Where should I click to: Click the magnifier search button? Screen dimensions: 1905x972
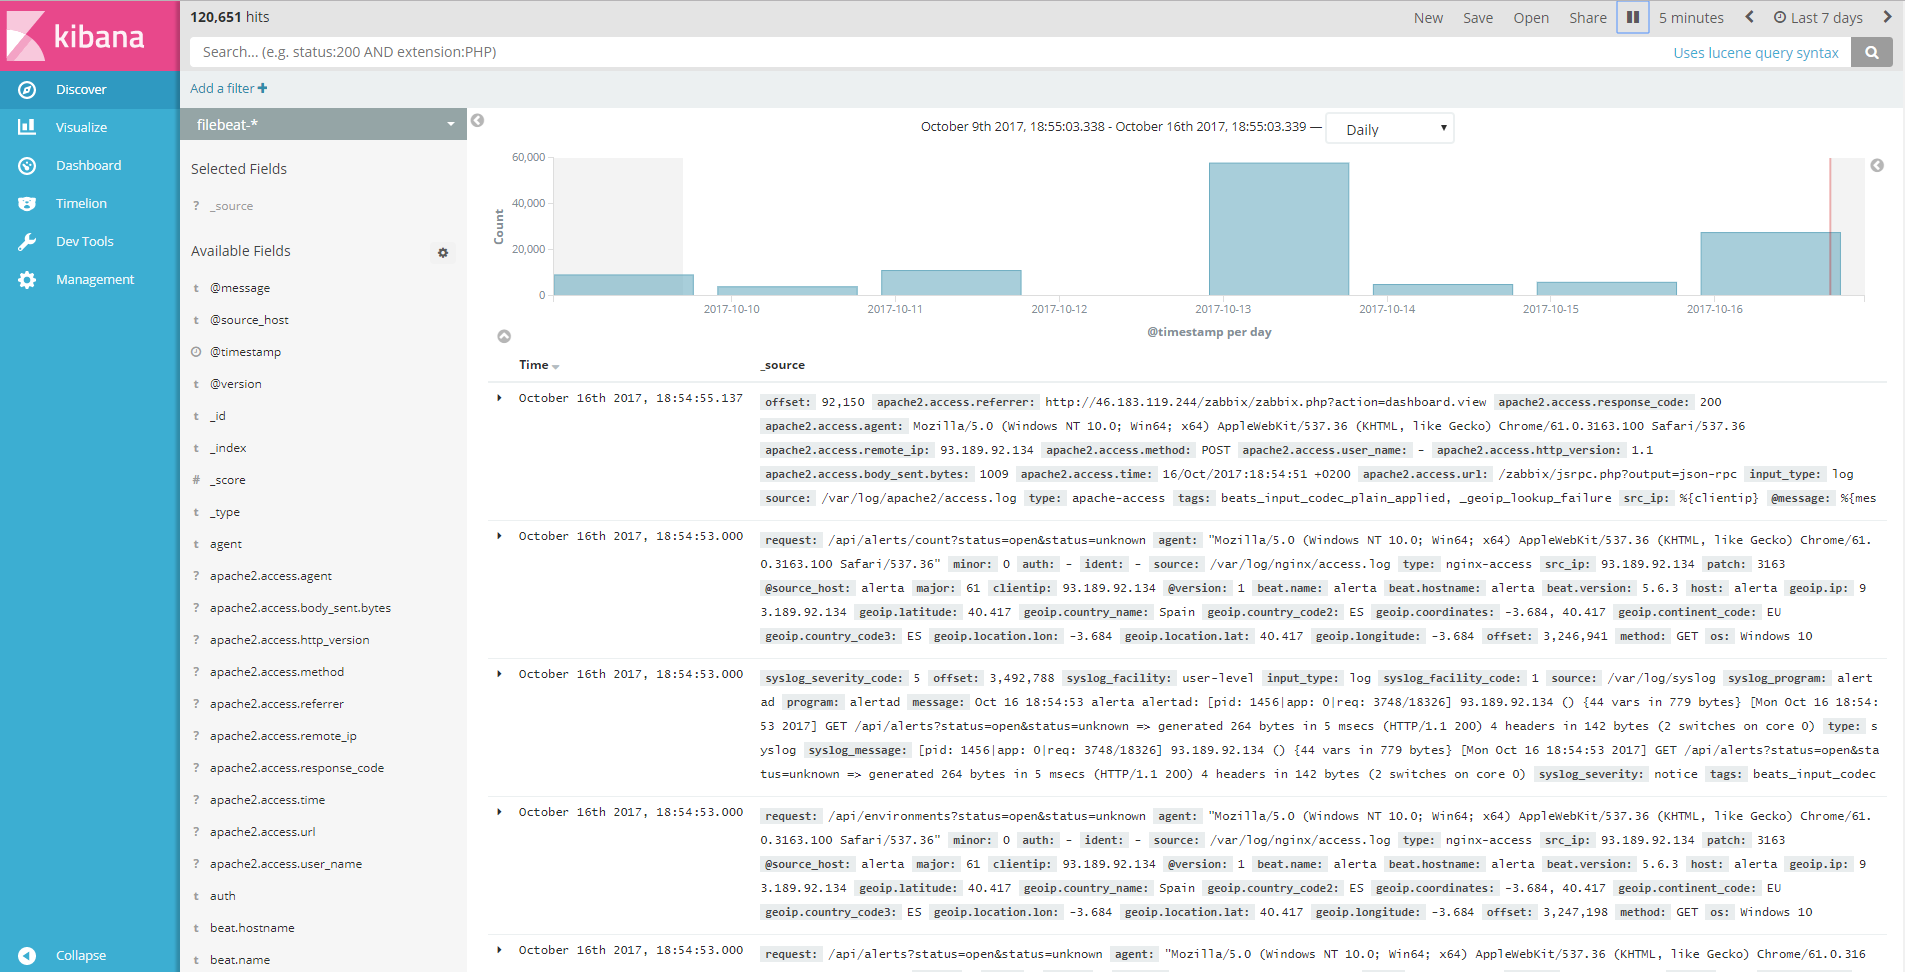click(1872, 52)
